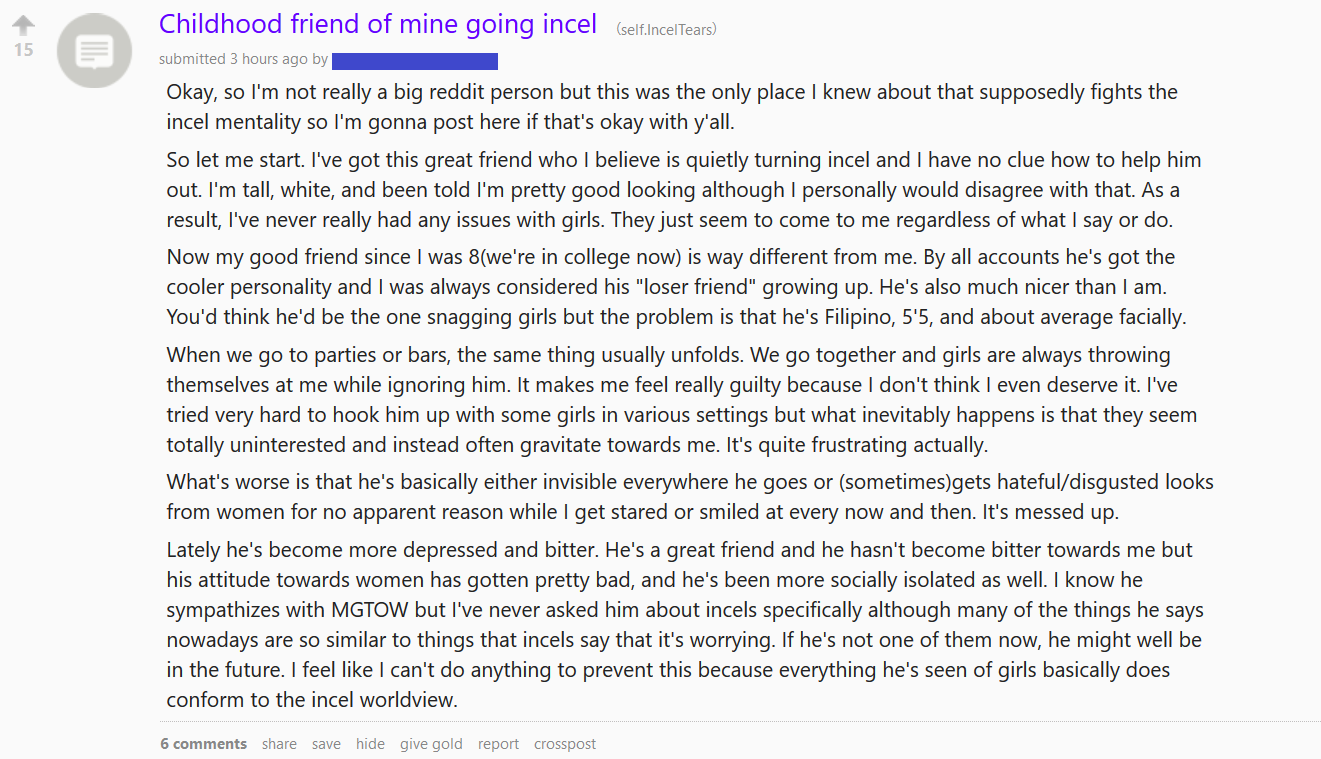Click the self-post speech bubble thumbnail
The image size is (1321, 759).
[95, 51]
